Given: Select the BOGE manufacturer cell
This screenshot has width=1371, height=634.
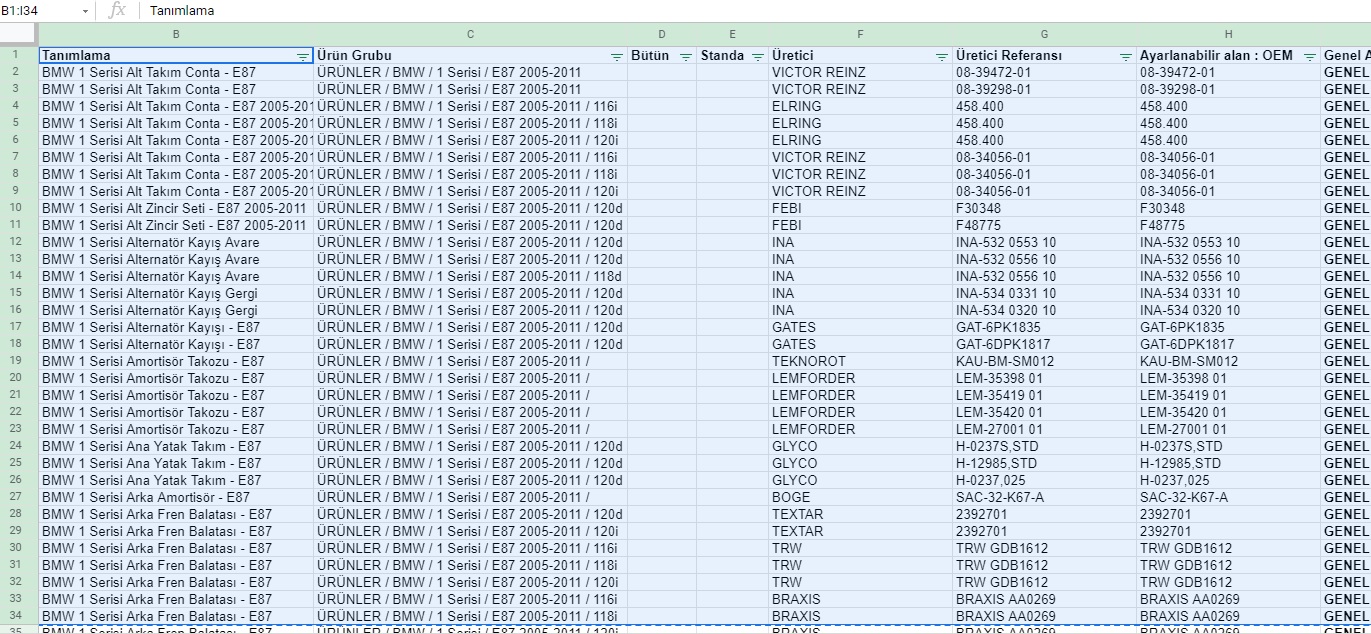Looking at the screenshot, I should [x=861, y=497].
